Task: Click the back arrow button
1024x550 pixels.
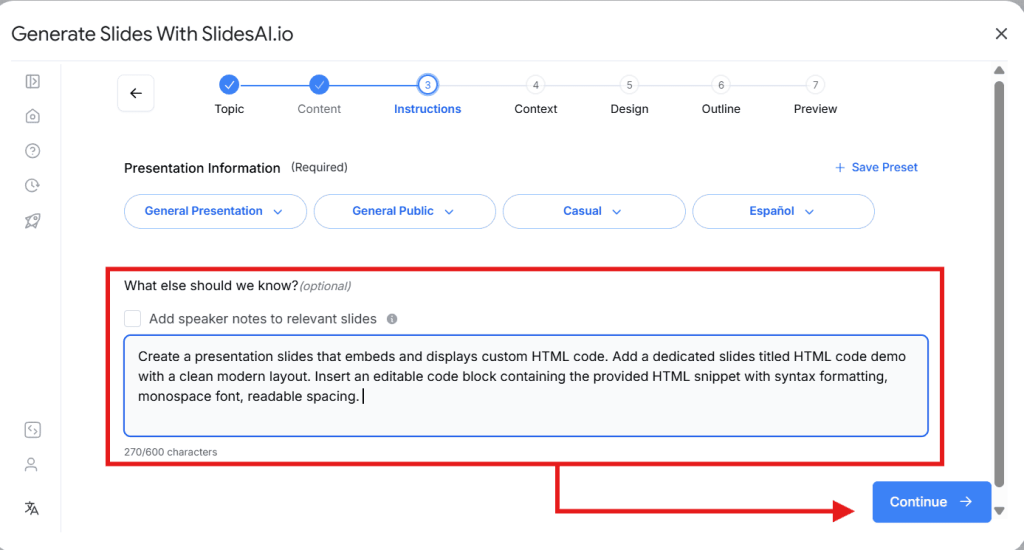Action: [136, 93]
